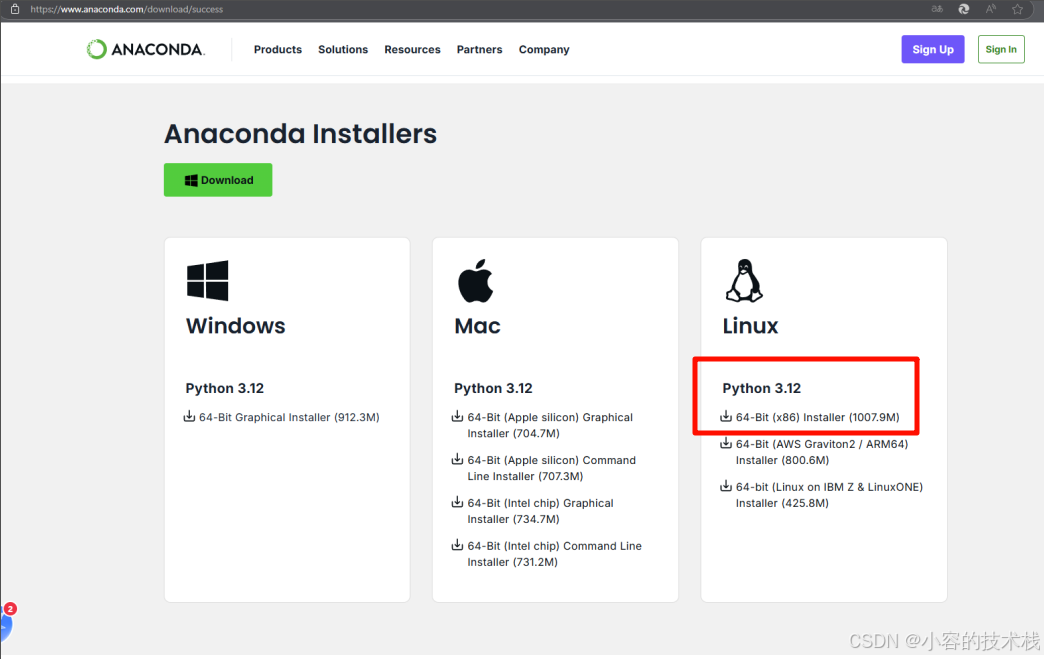Click the green Windows Download button

coord(218,180)
